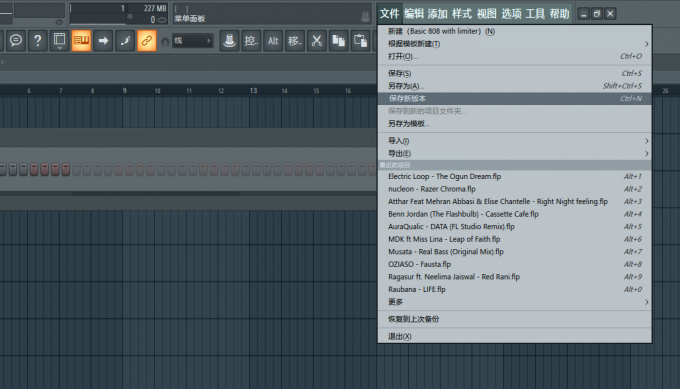Toggle the 移 (Shift) modifier button
Viewport: 680px width, 389px height.
coord(294,41)
